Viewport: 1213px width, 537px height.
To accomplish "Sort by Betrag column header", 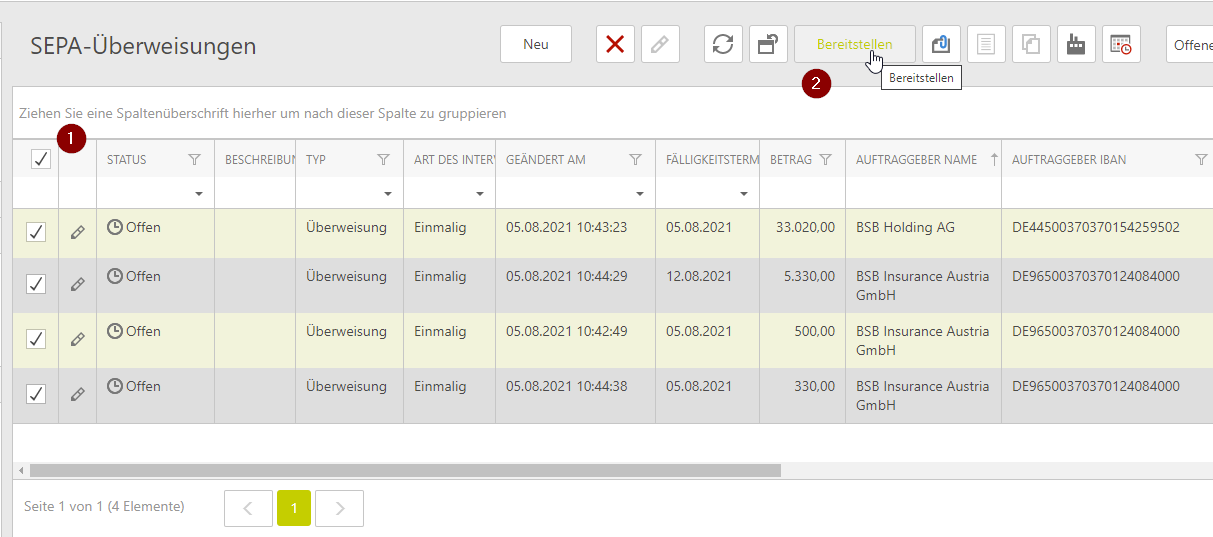I will (x=790, y=160).
